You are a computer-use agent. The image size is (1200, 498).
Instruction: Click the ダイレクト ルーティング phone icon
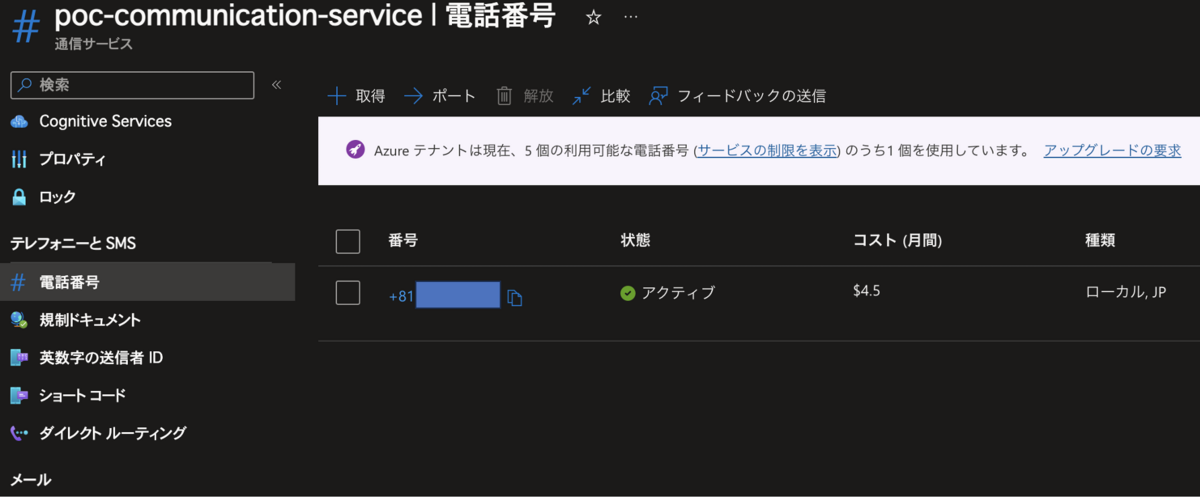click(x=18, y=433)
